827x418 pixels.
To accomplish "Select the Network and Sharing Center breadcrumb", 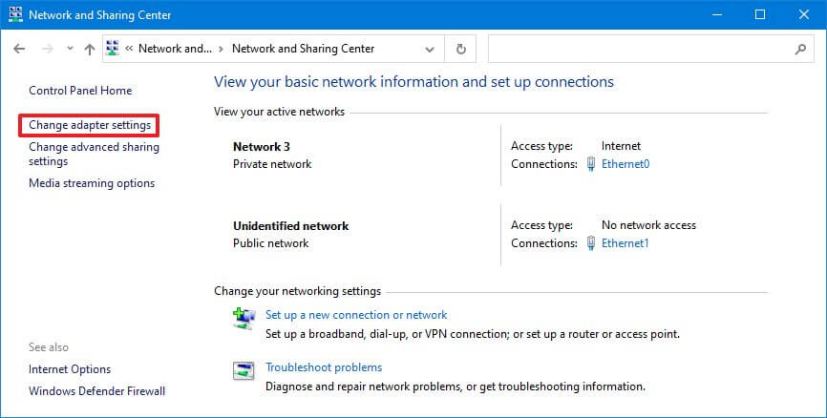I will pyautogui.click(x=303, y=48).
